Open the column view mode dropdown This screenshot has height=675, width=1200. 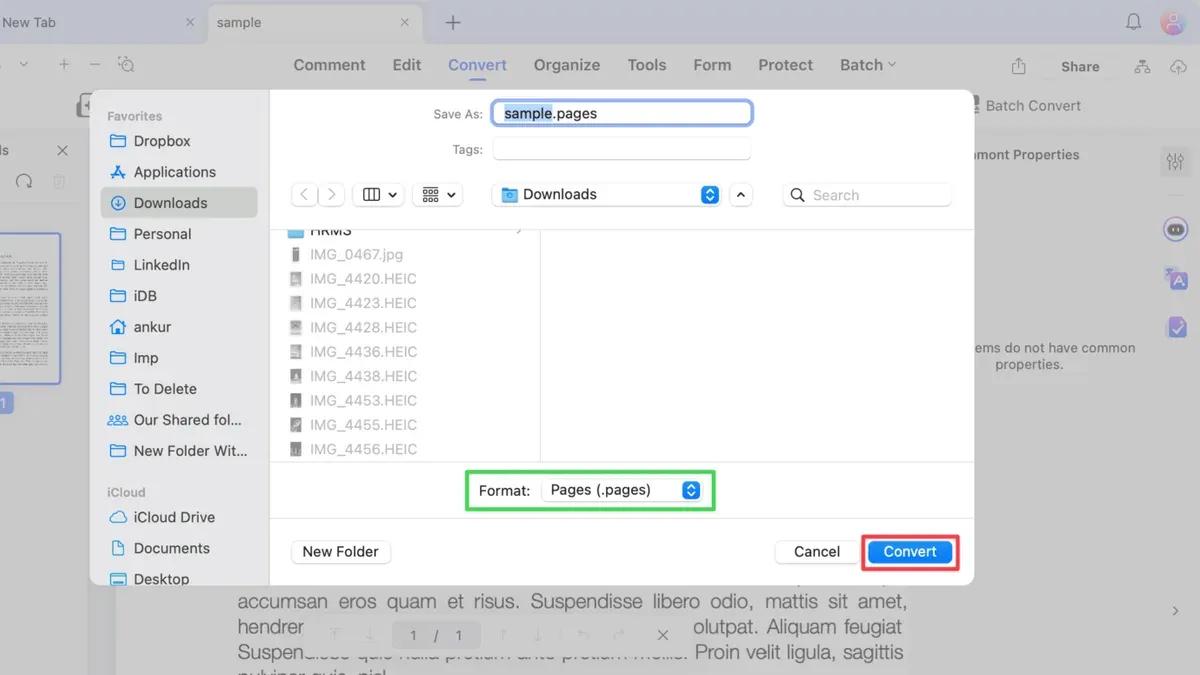pyautogui.click(x=379, y=195)
